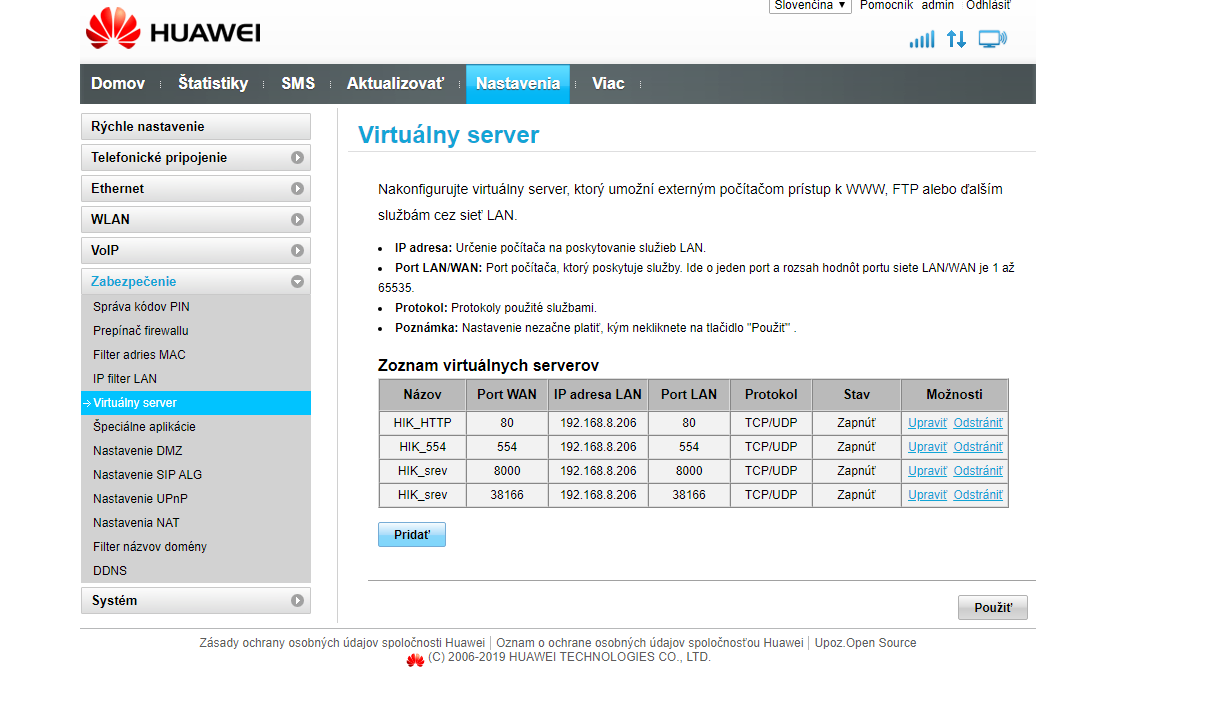Open the SMS tab

298,84
